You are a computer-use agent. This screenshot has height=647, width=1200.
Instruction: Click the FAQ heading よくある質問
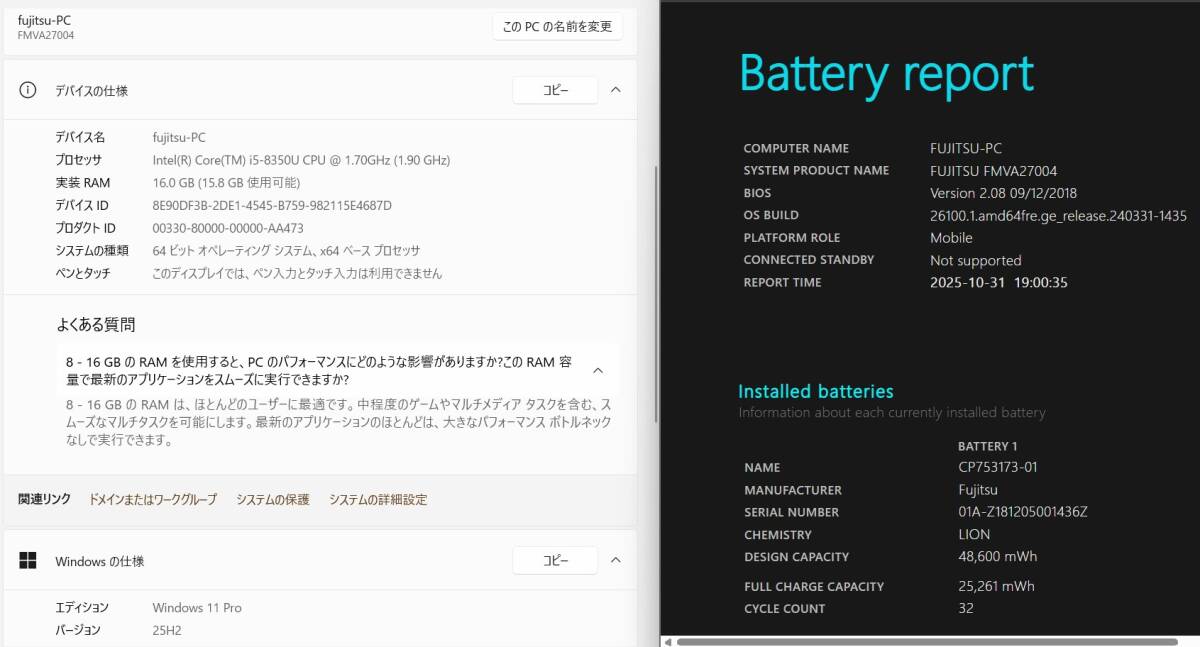pos(96,325)
